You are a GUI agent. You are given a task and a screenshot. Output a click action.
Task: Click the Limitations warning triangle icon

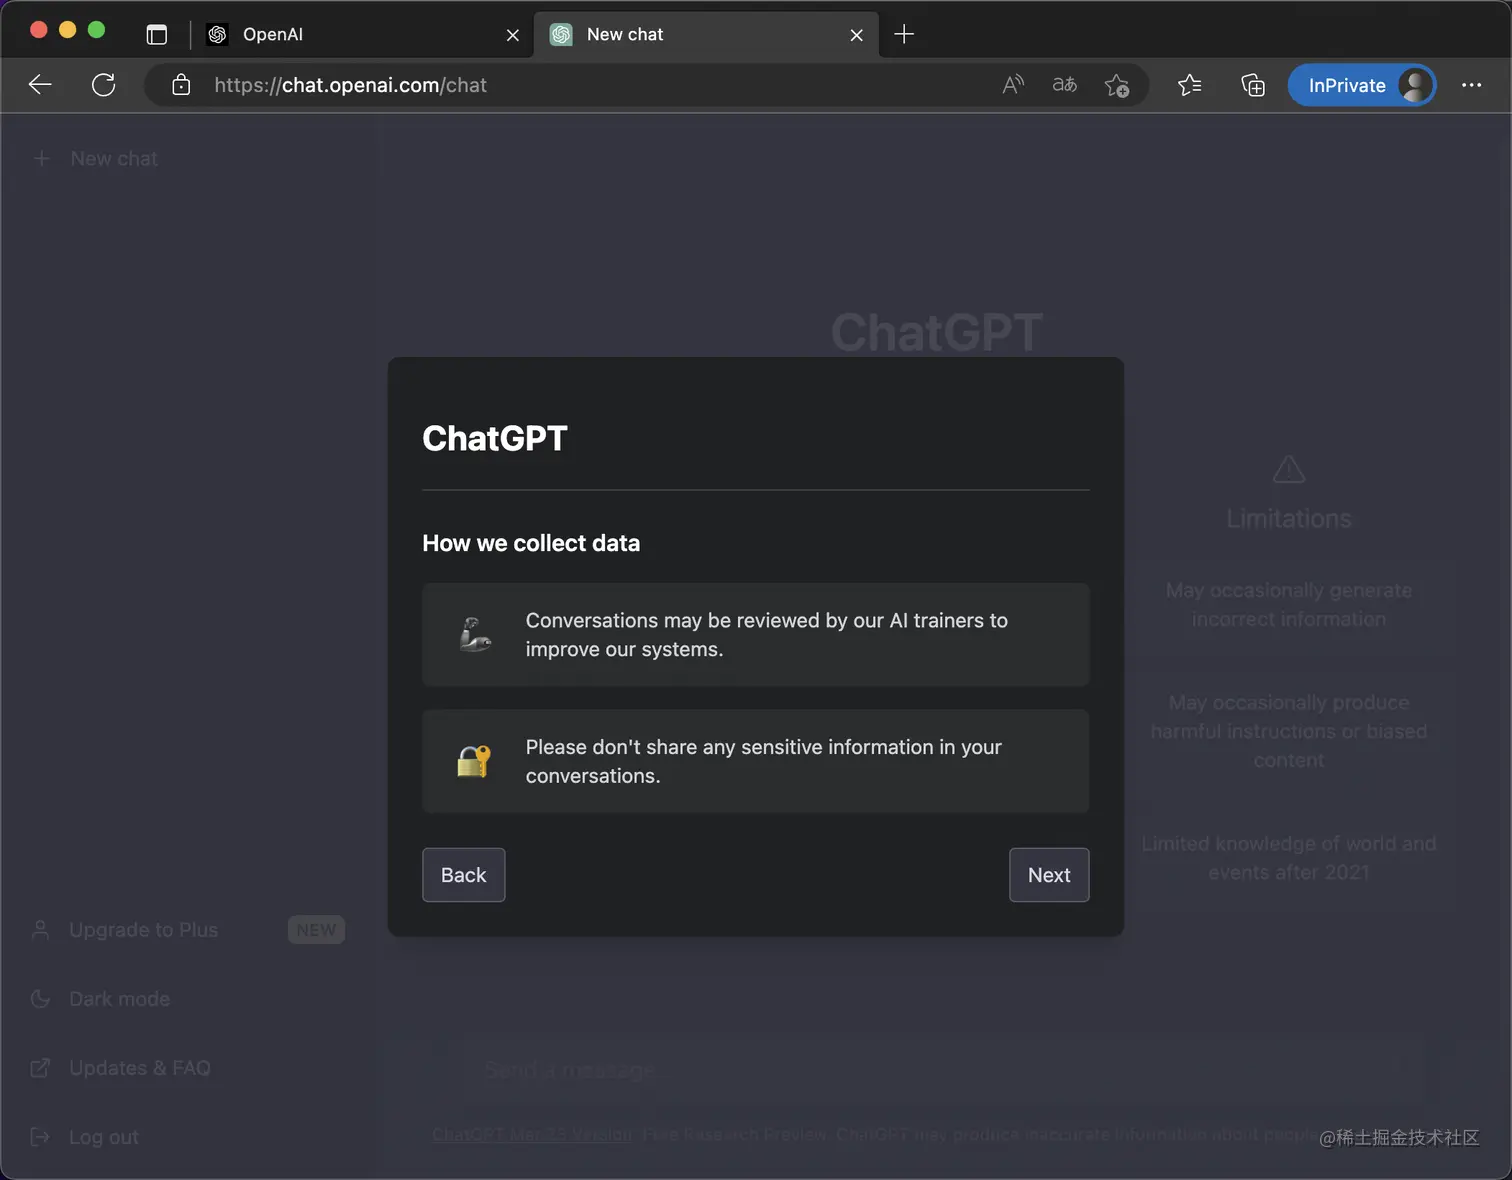1289,469
